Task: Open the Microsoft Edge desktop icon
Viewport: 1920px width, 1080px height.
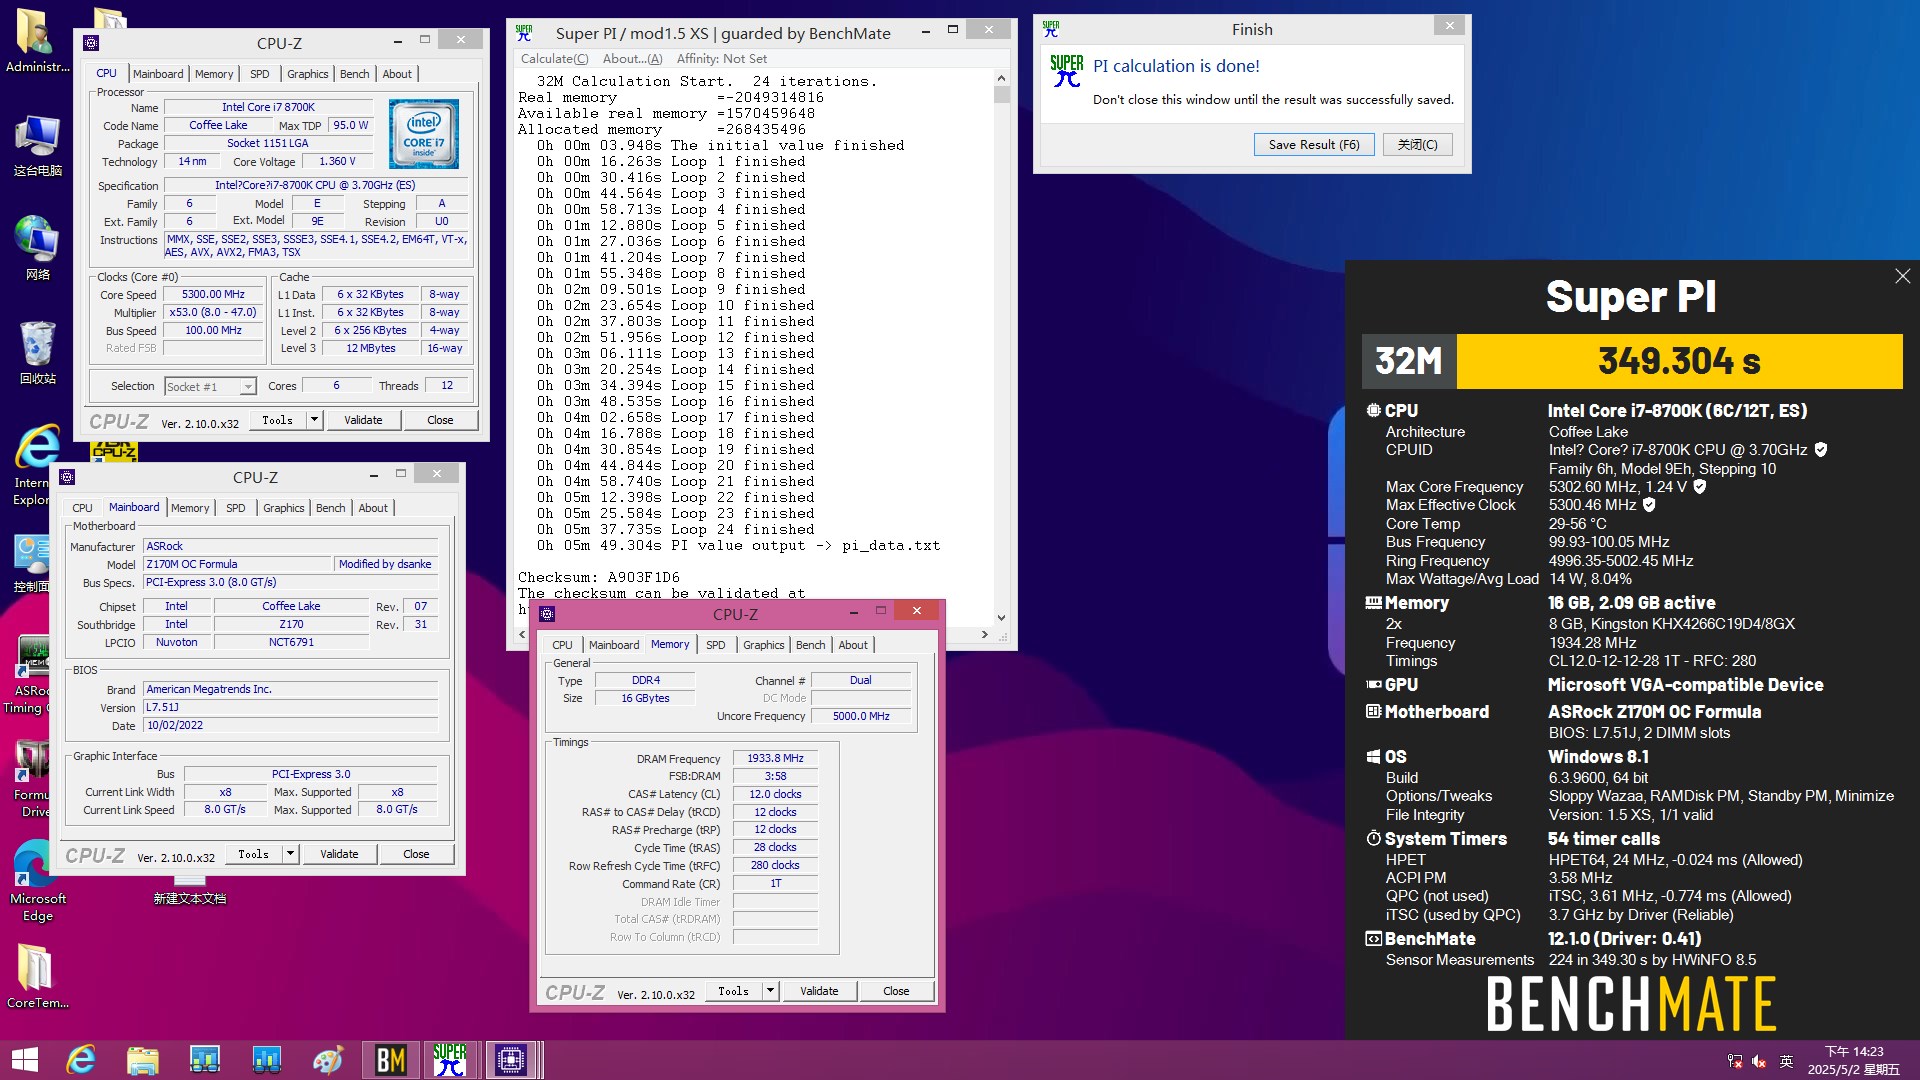Action: [x=37, y=880]
